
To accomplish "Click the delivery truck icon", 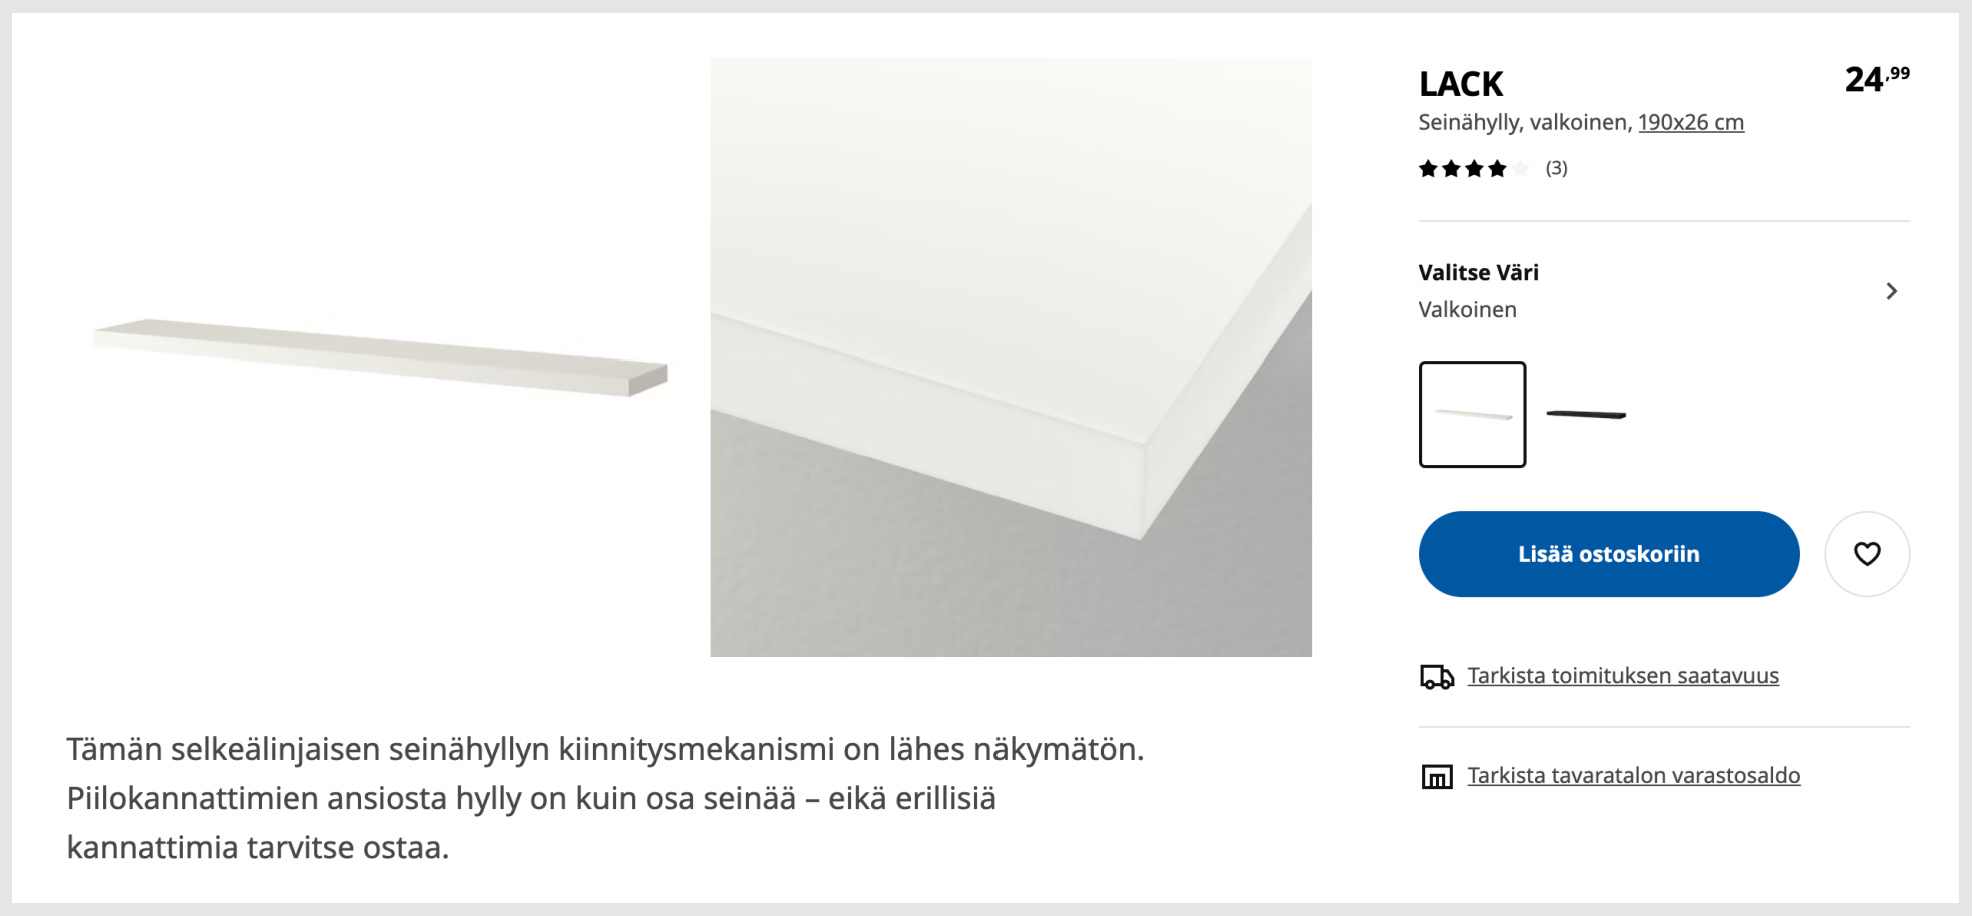I will pos(1437,677).
